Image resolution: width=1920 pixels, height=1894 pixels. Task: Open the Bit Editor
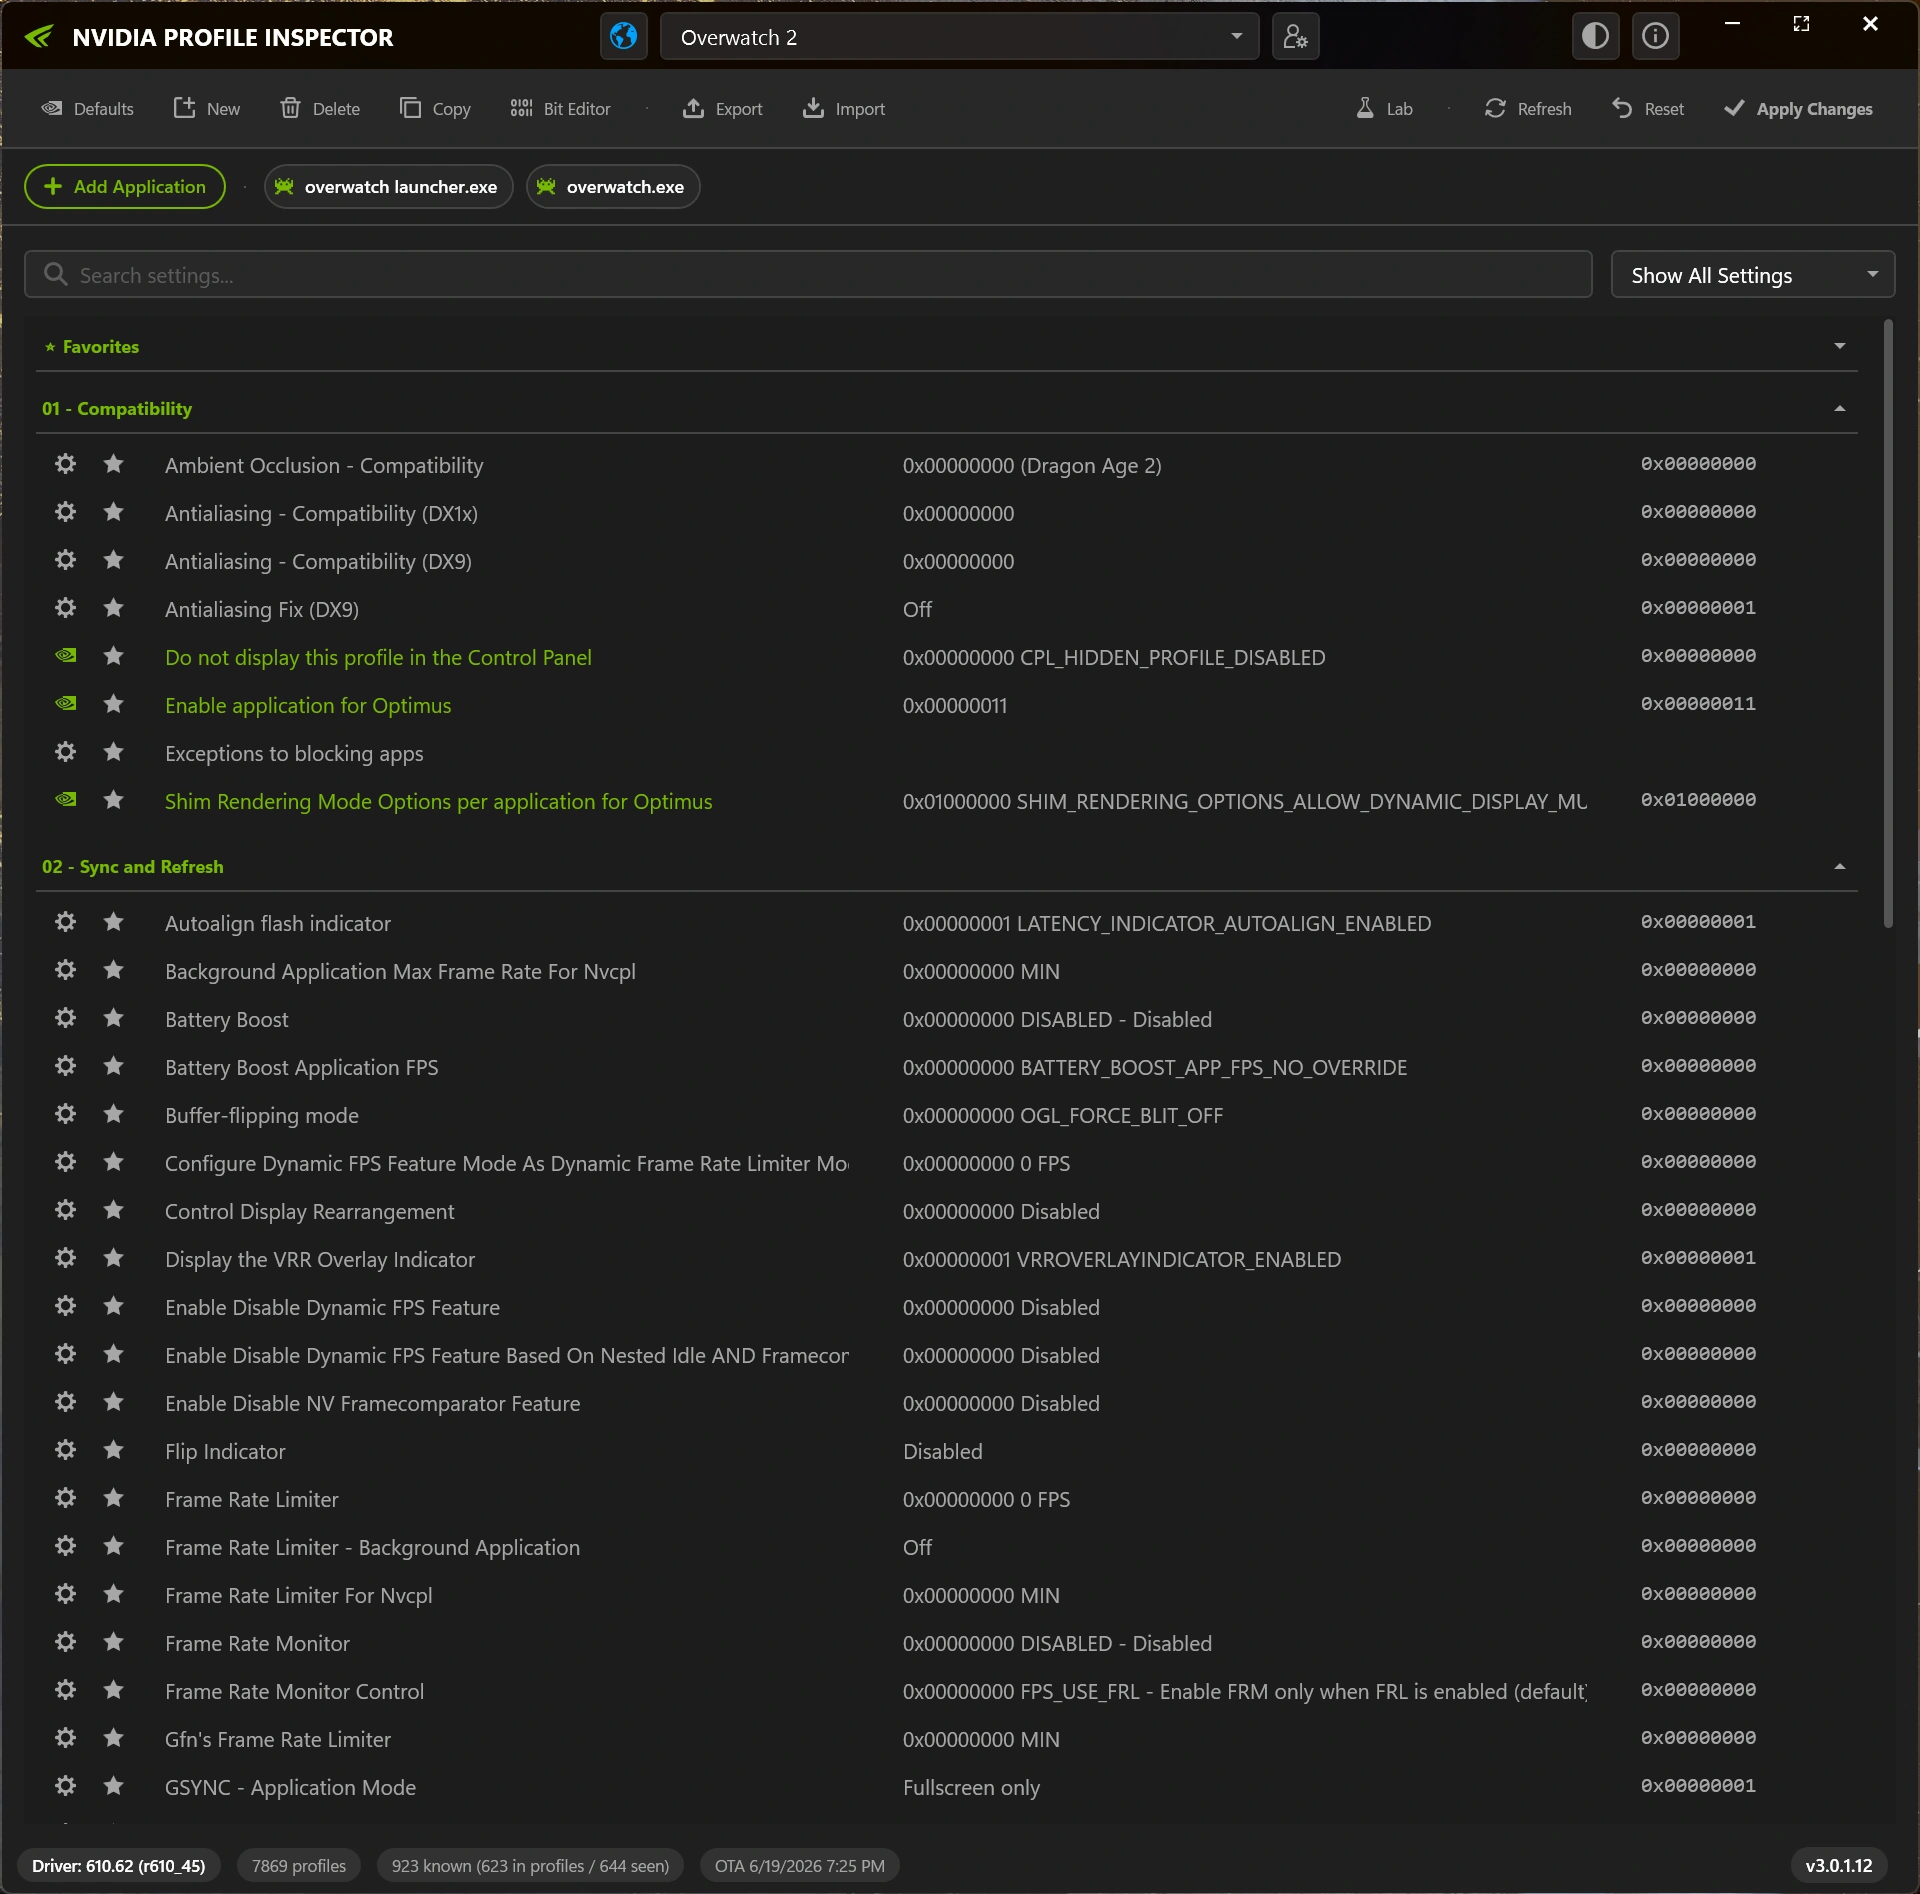click(x=560, y=108)
